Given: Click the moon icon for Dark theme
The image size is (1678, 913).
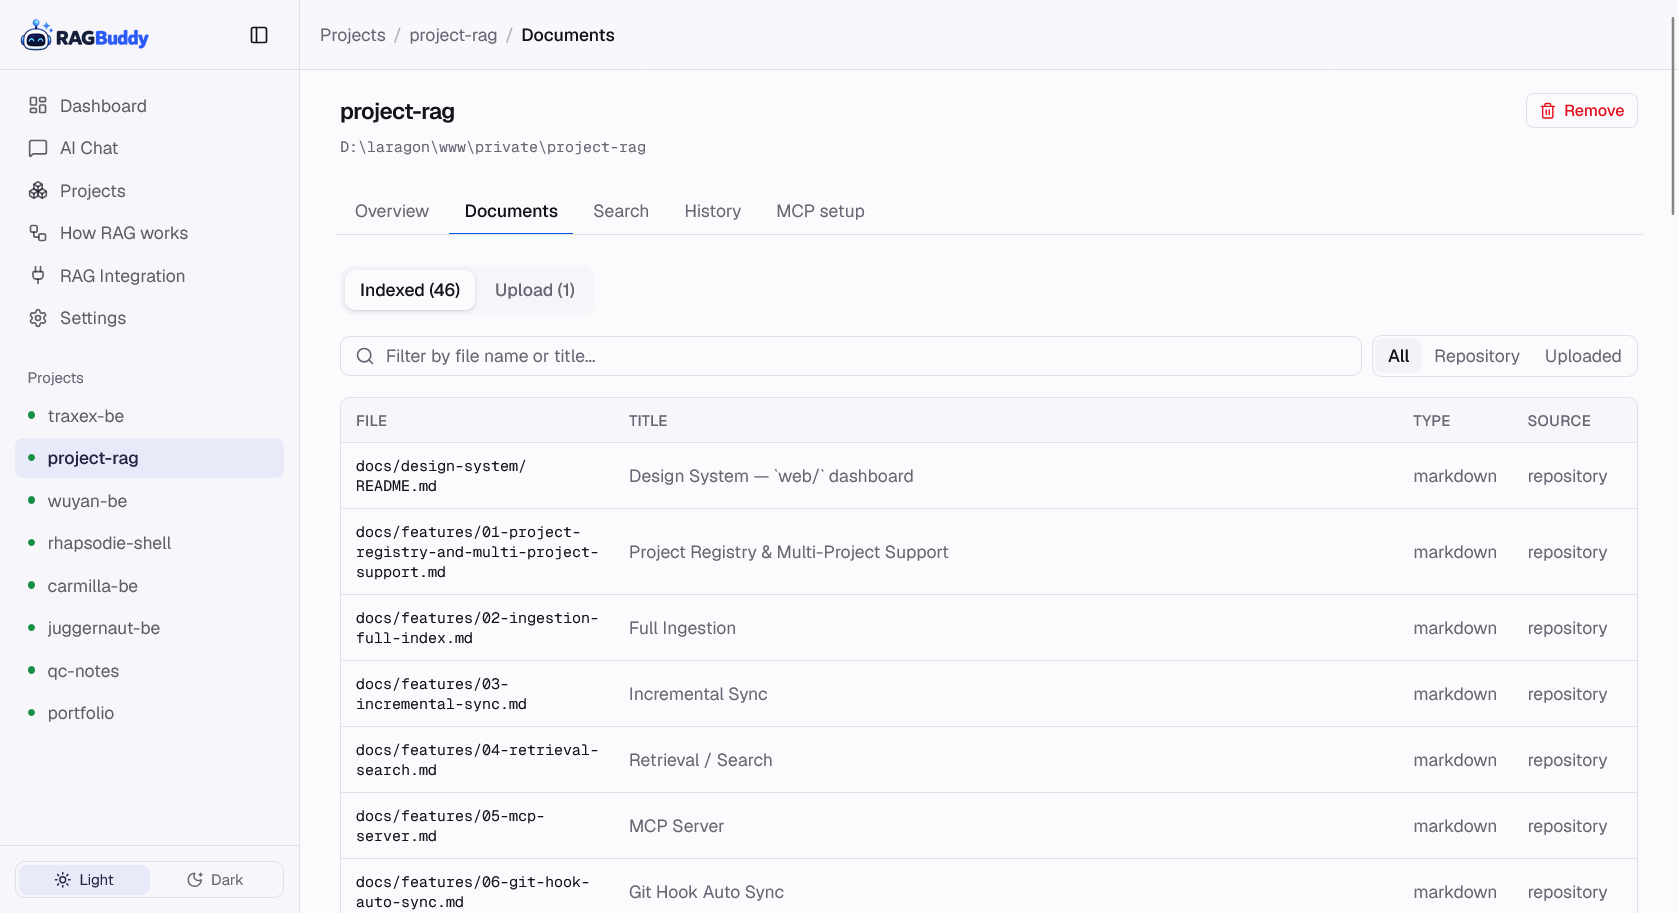Looking at the screenshot, I should pos(195,880).
